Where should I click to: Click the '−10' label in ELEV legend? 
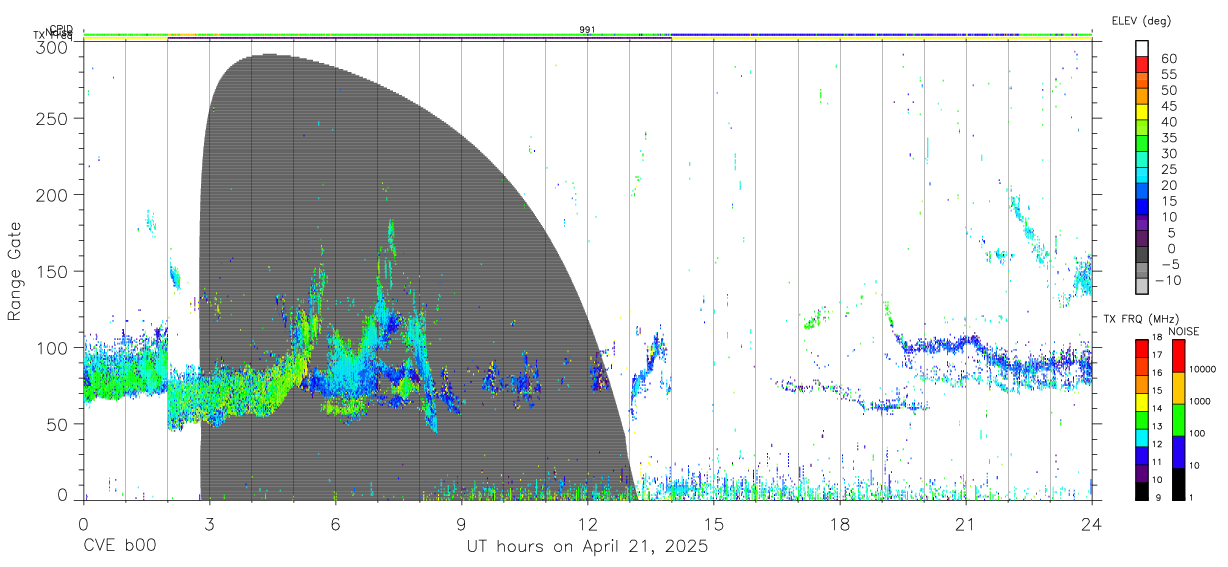click(1169, 280)
